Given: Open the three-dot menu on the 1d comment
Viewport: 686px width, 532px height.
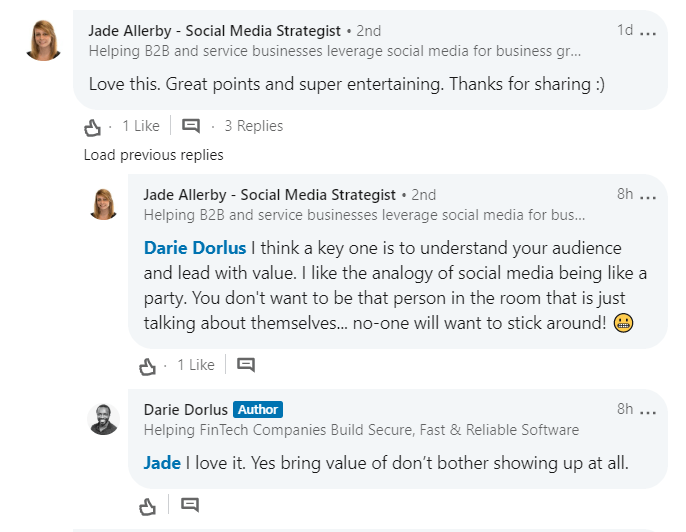Looking at the screenshot, I should 648,33.
